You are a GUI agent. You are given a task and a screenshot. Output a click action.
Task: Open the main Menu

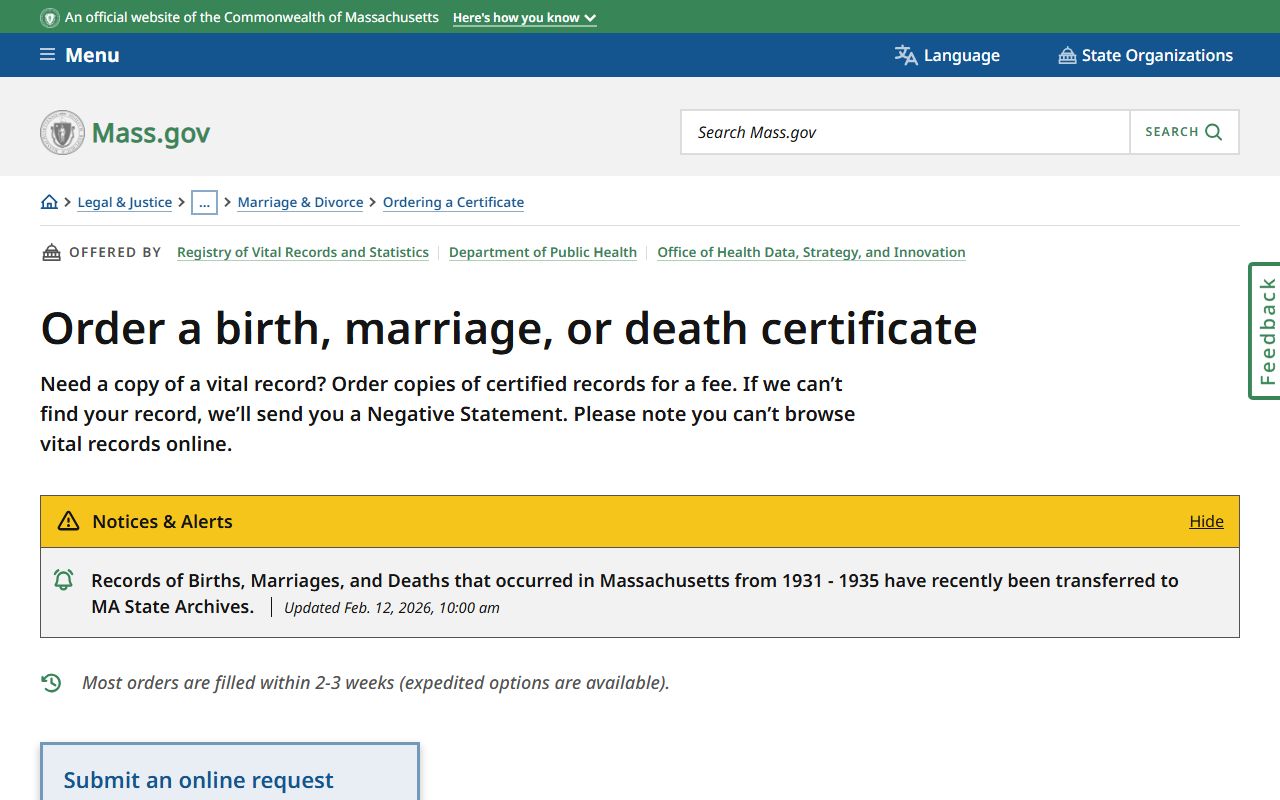(79, 55)
